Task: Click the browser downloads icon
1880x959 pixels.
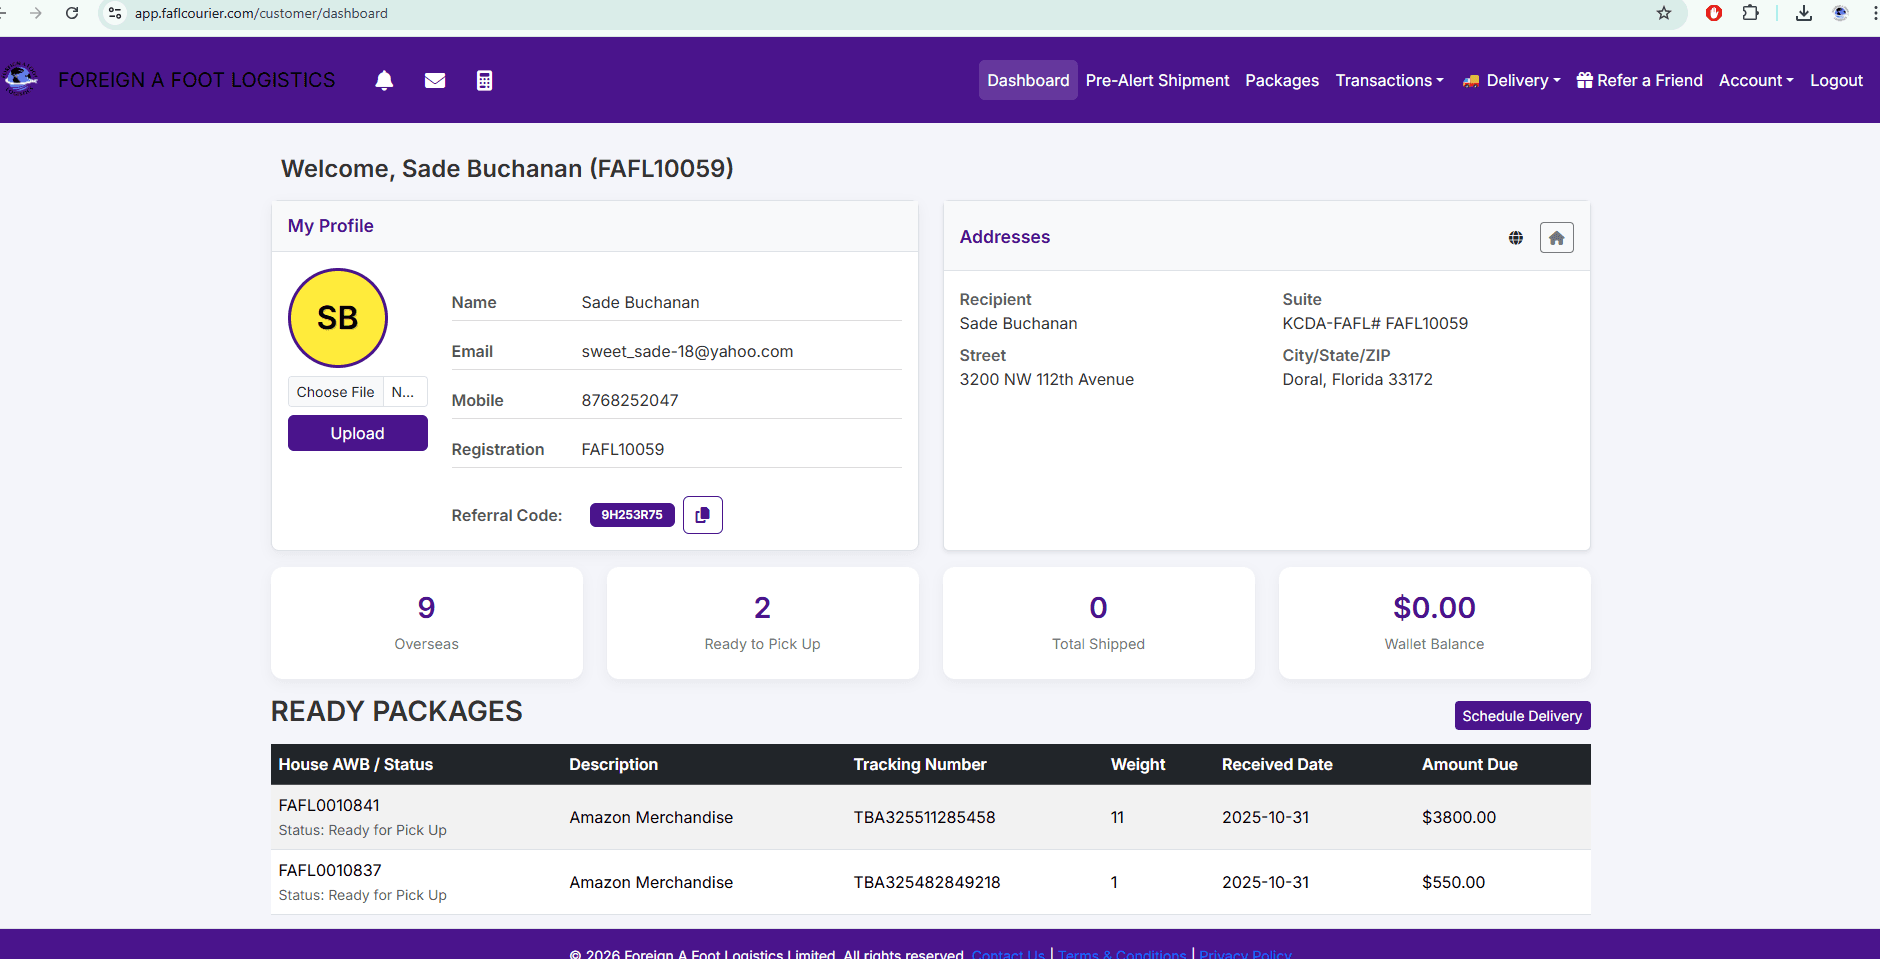Action: 1802,13
